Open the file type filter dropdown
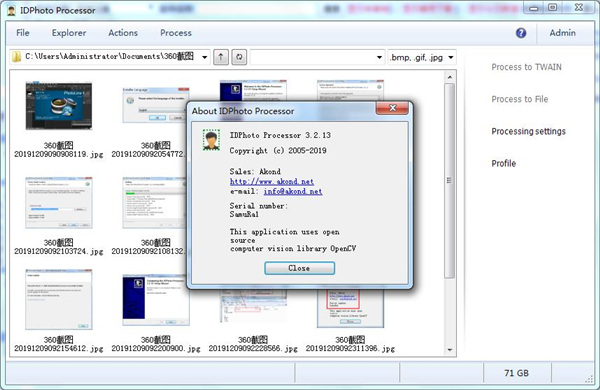This screenshot has height=390, width=600. (x=451, y=57)
